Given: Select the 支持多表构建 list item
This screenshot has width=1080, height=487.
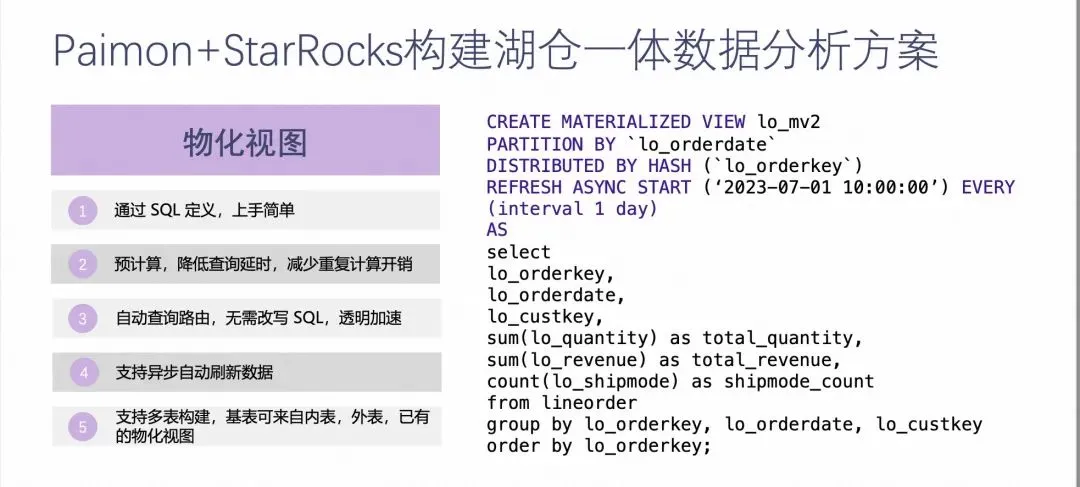Looking at the screenshot, I should [x=245, y=426].
